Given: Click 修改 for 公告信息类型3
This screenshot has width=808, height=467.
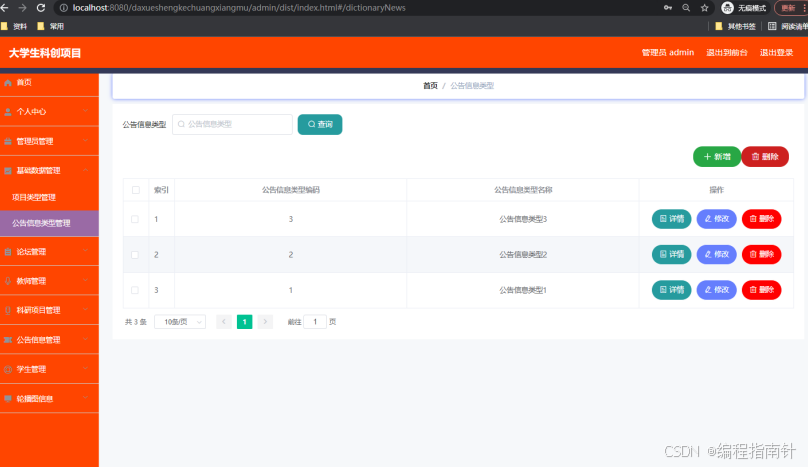Looking at the screenshot, I should tap(717, 219).
